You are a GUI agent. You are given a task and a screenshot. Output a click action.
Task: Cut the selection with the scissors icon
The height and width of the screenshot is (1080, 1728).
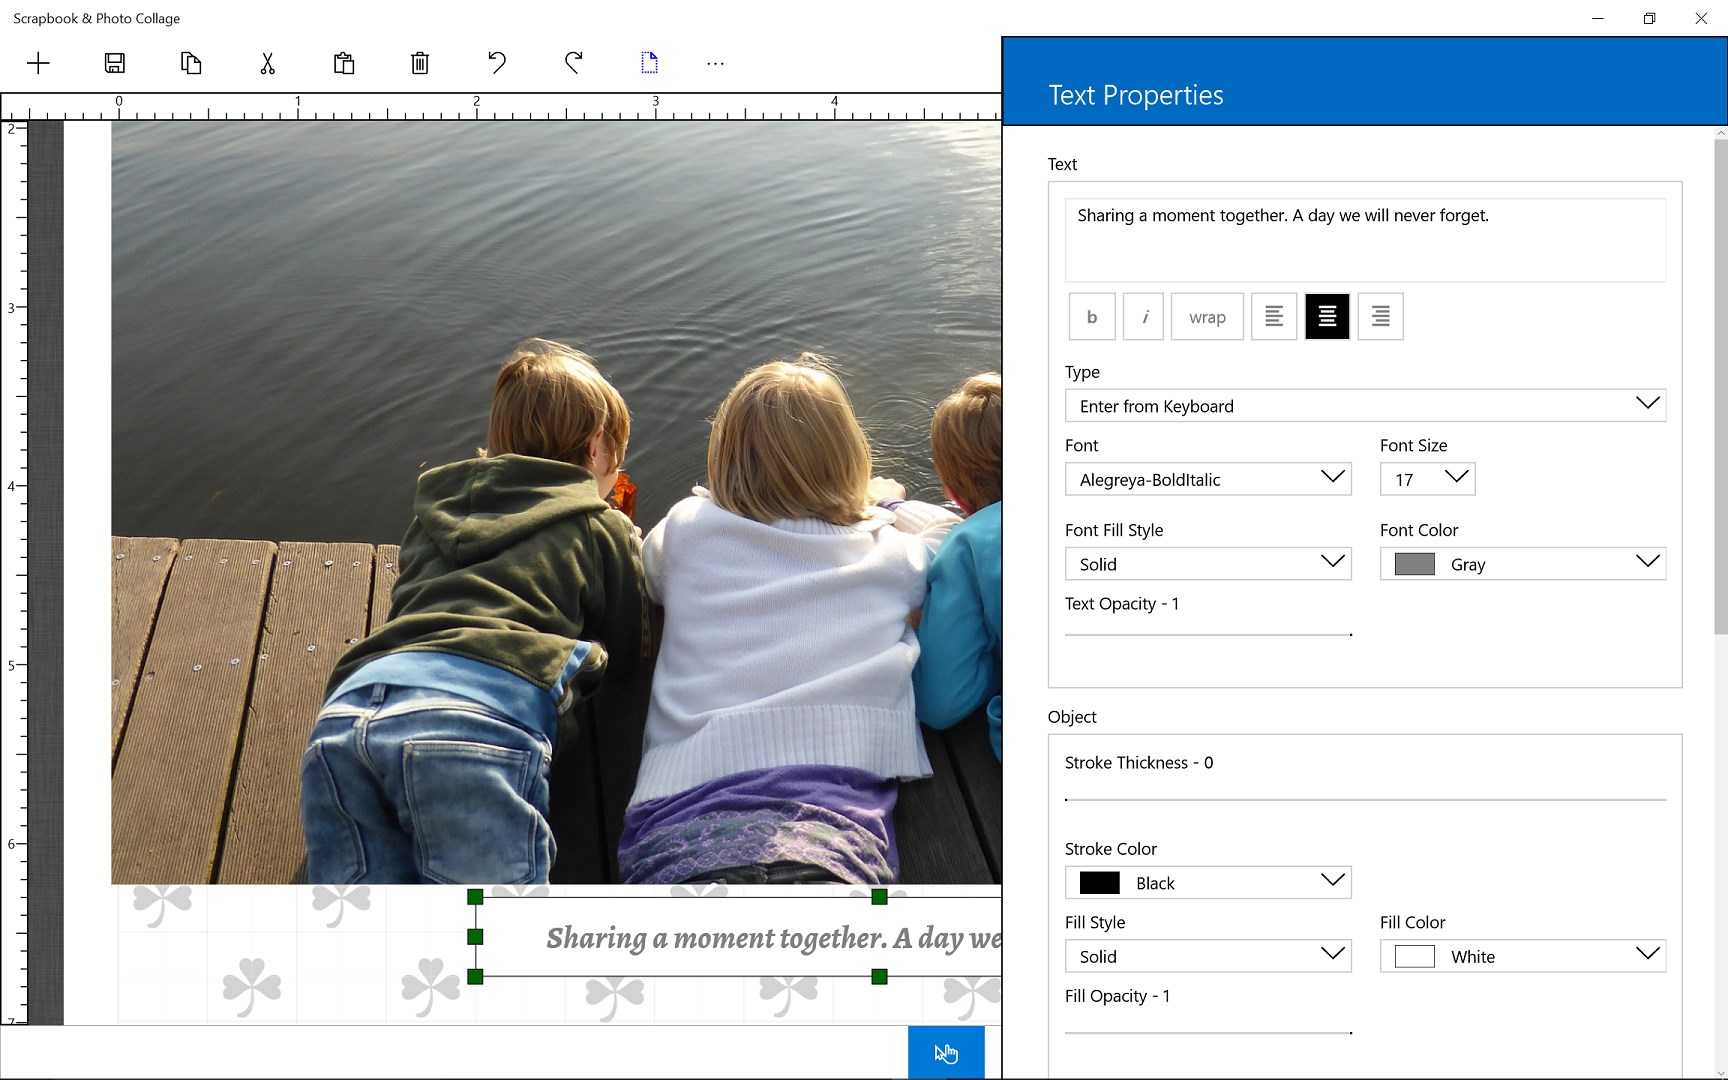click(267, 64)
